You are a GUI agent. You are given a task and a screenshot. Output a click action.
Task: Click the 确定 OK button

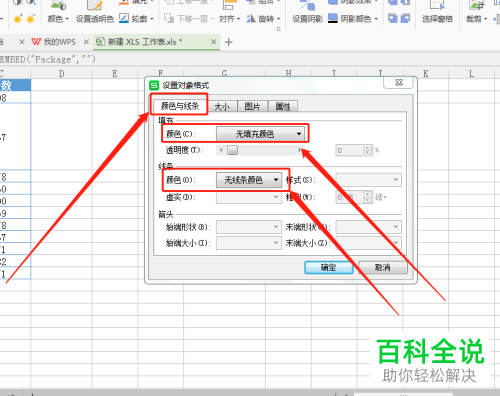pos(329,267)
